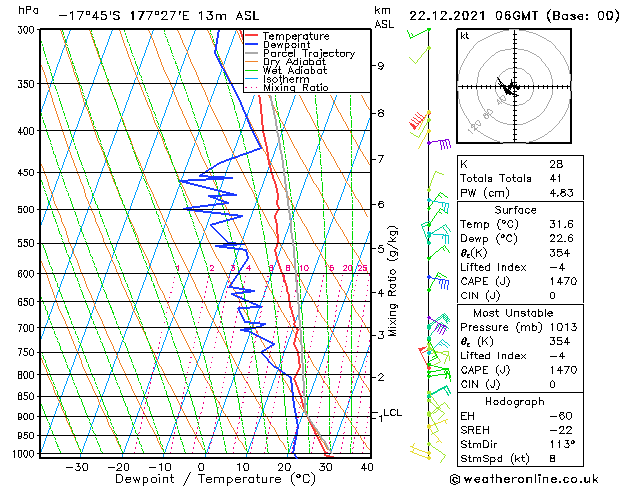
Task: Click the 'hPa' axis unit label
Action: (x=28, y=11)
